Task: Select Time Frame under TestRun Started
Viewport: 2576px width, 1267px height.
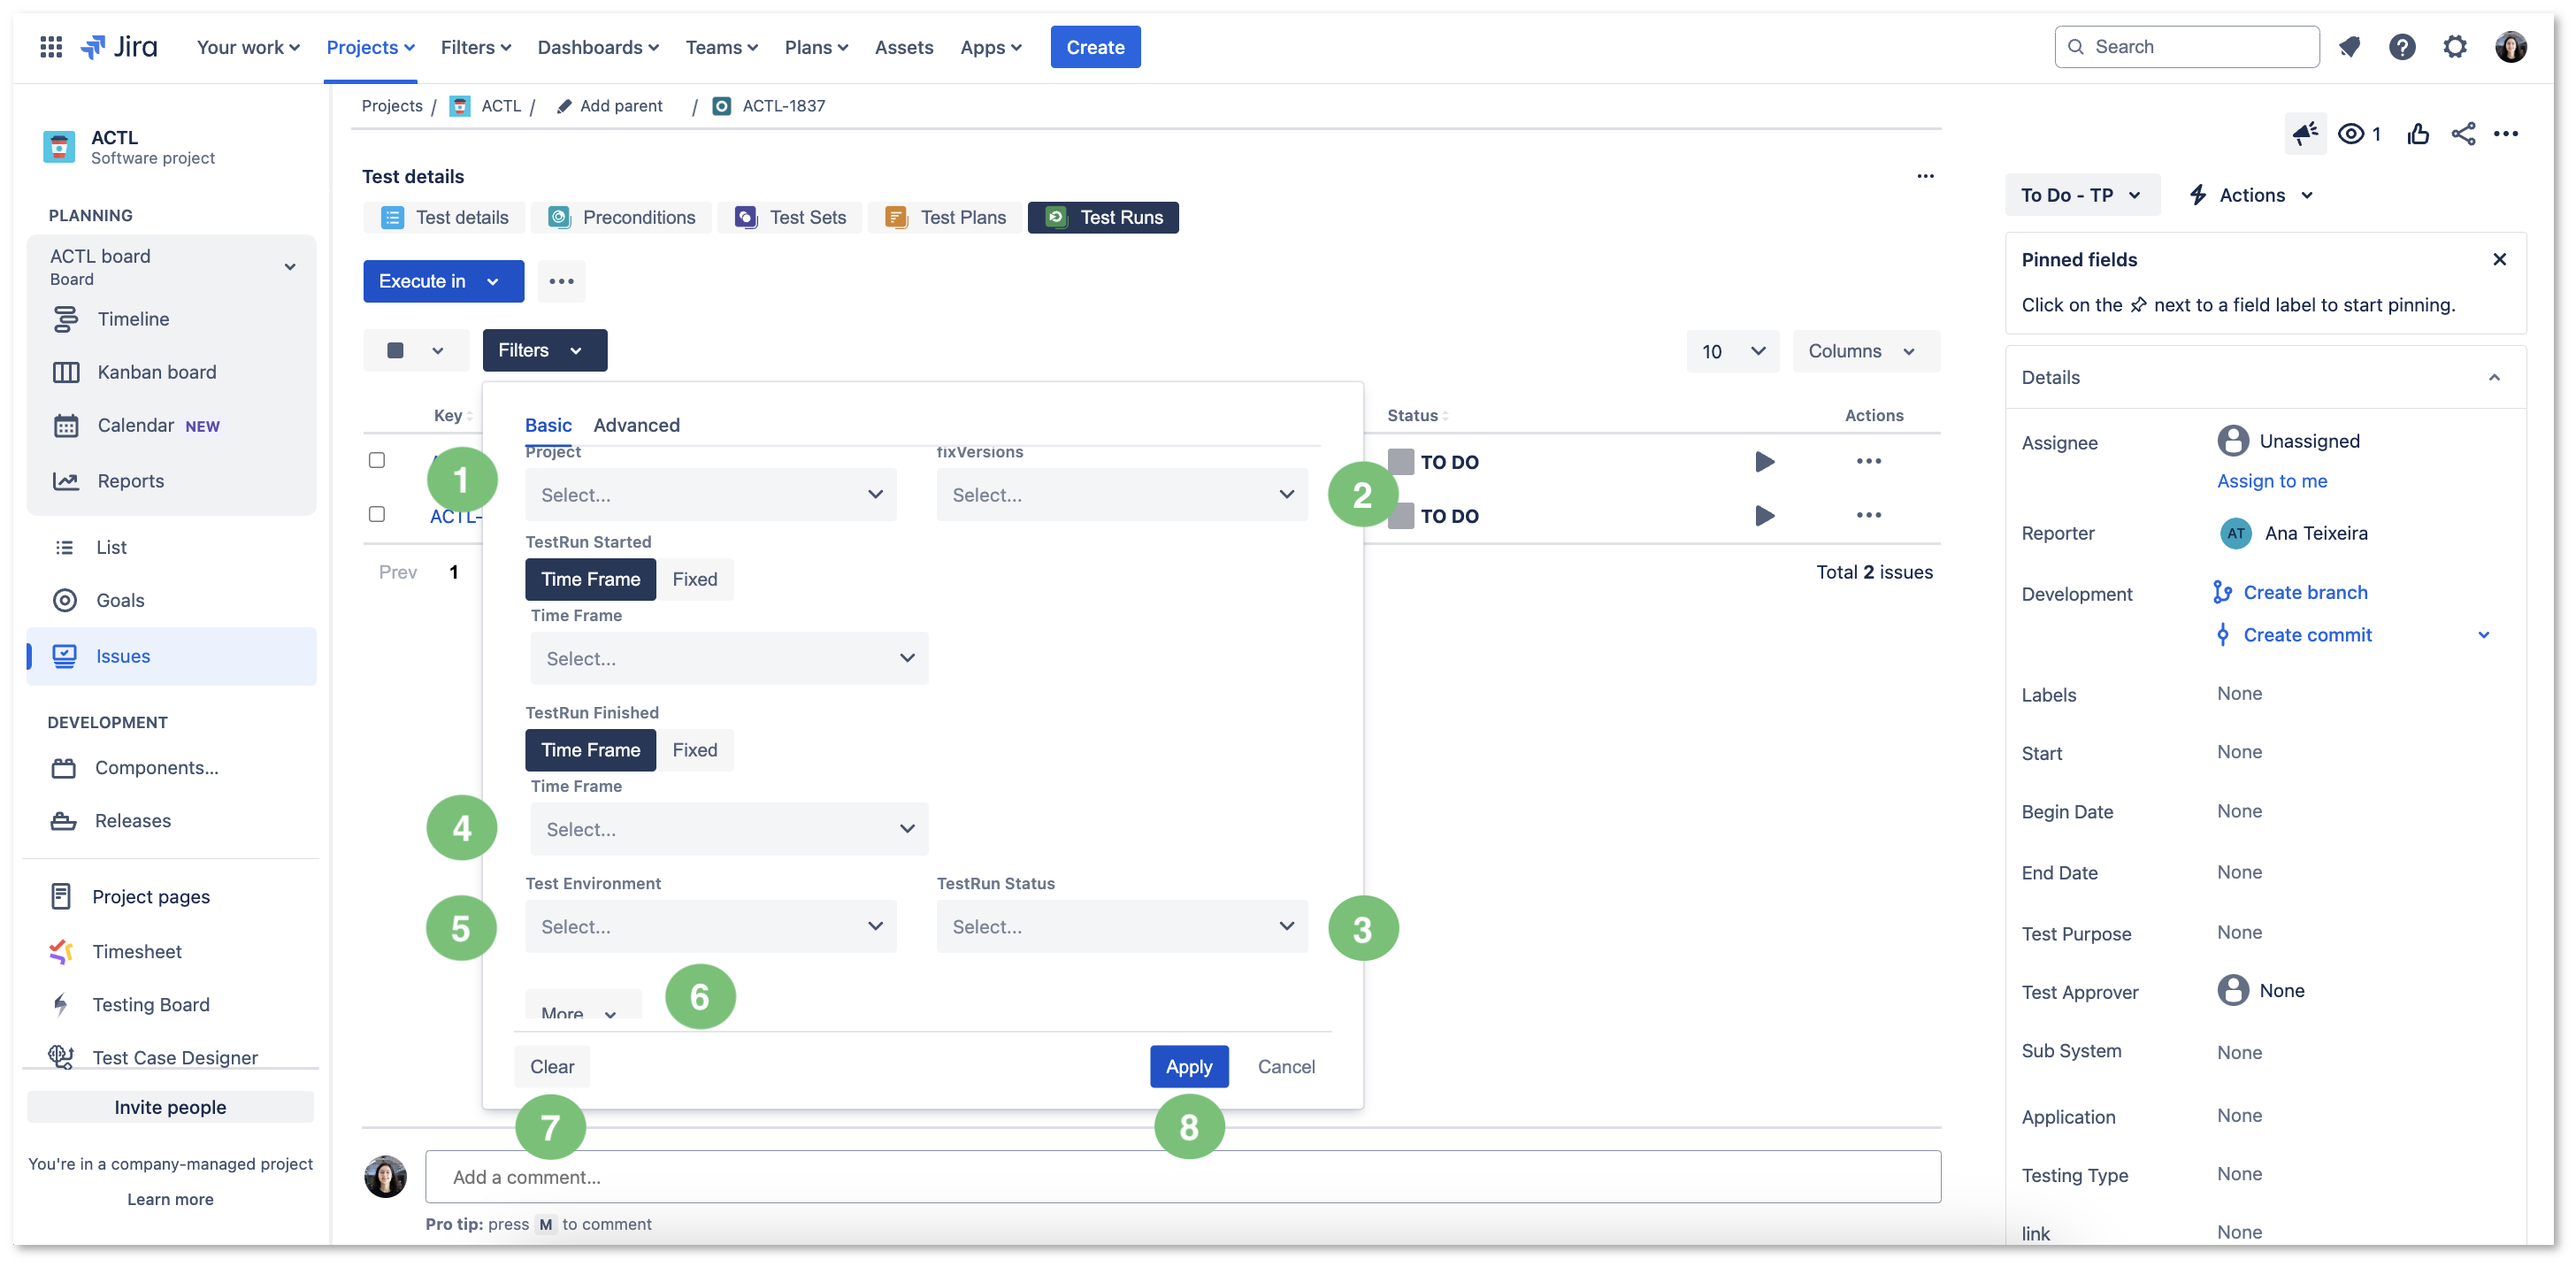Action: (590, 579)
